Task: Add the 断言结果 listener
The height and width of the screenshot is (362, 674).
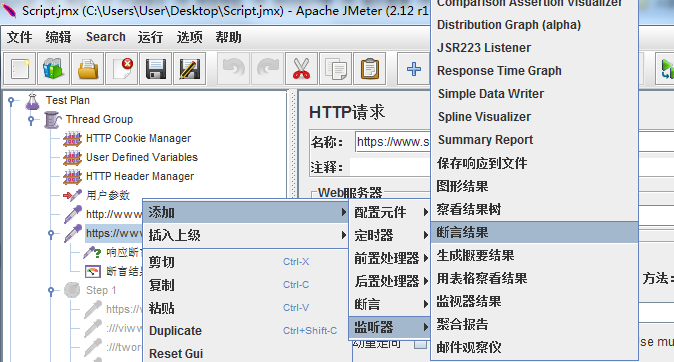Action: point(534,232)
